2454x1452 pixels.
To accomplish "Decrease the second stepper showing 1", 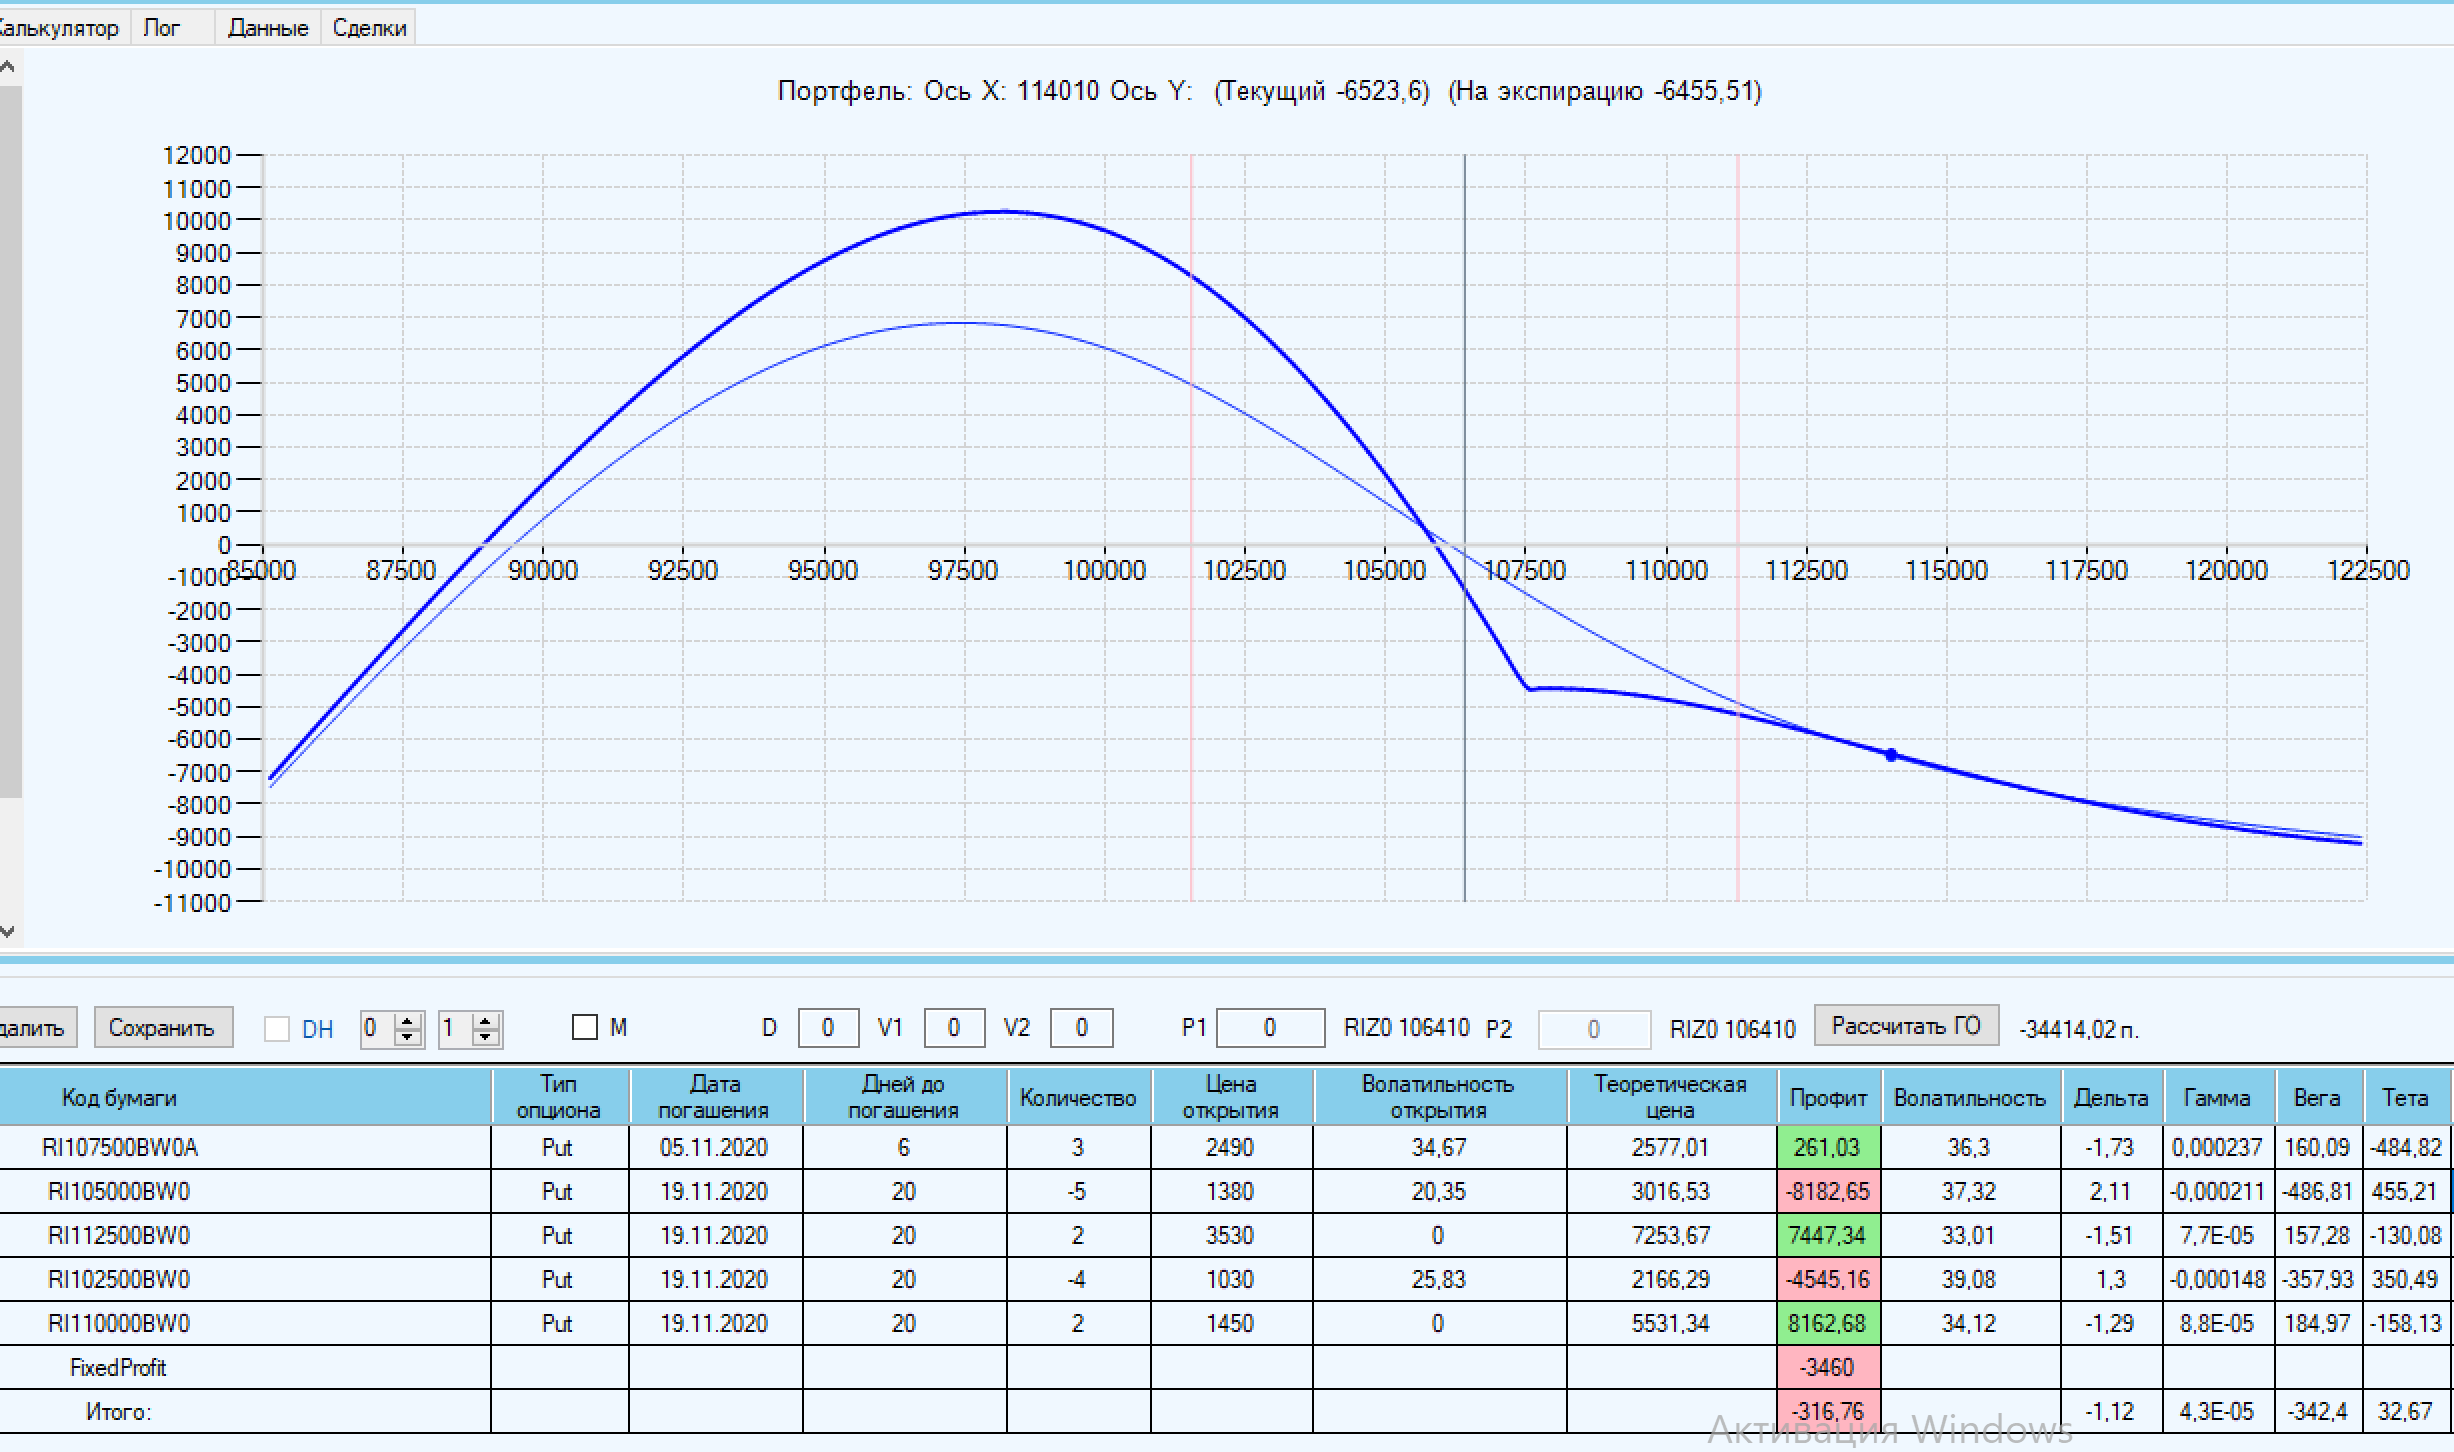I will coord(486,1037).
